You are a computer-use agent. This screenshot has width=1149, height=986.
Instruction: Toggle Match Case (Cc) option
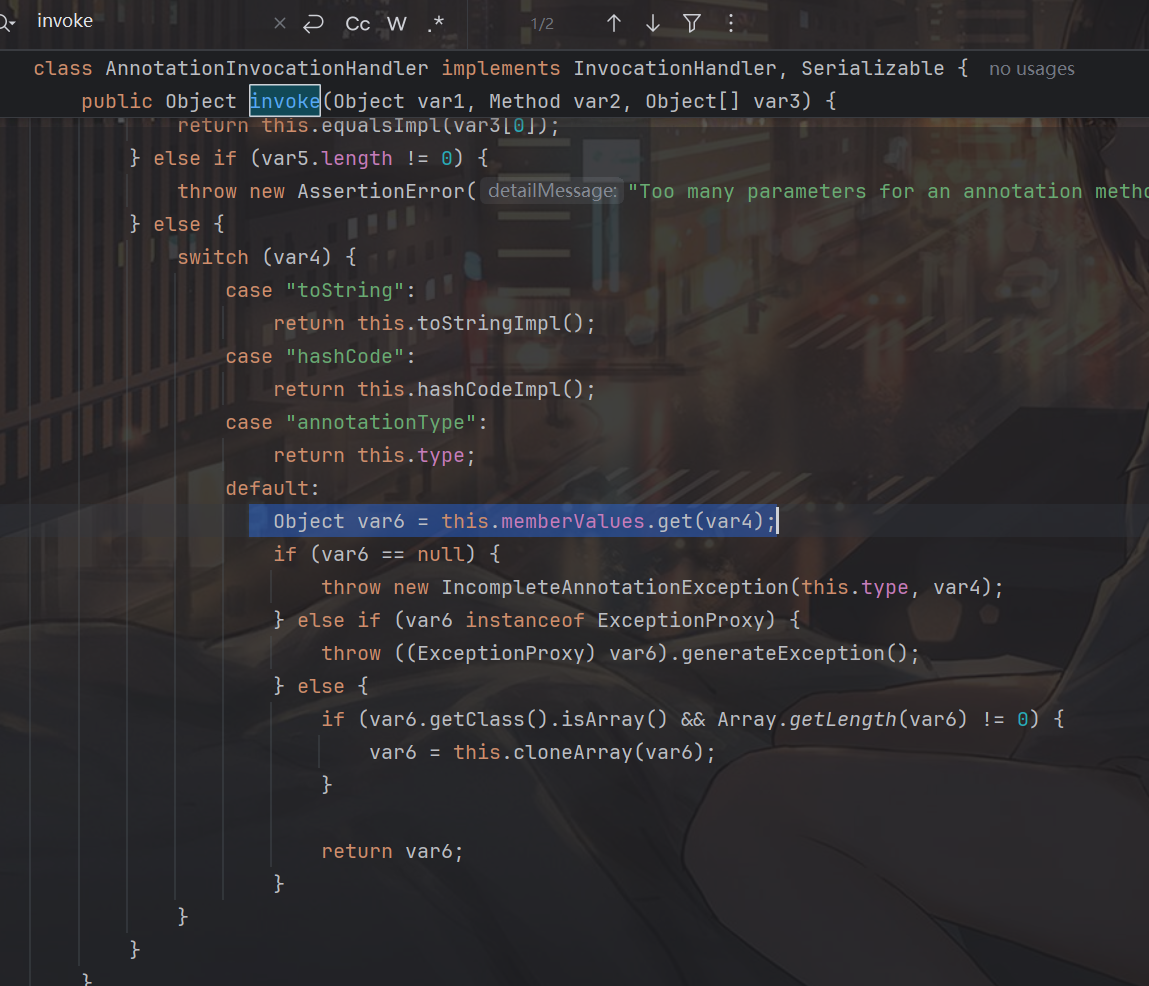[x=357, y=23]
